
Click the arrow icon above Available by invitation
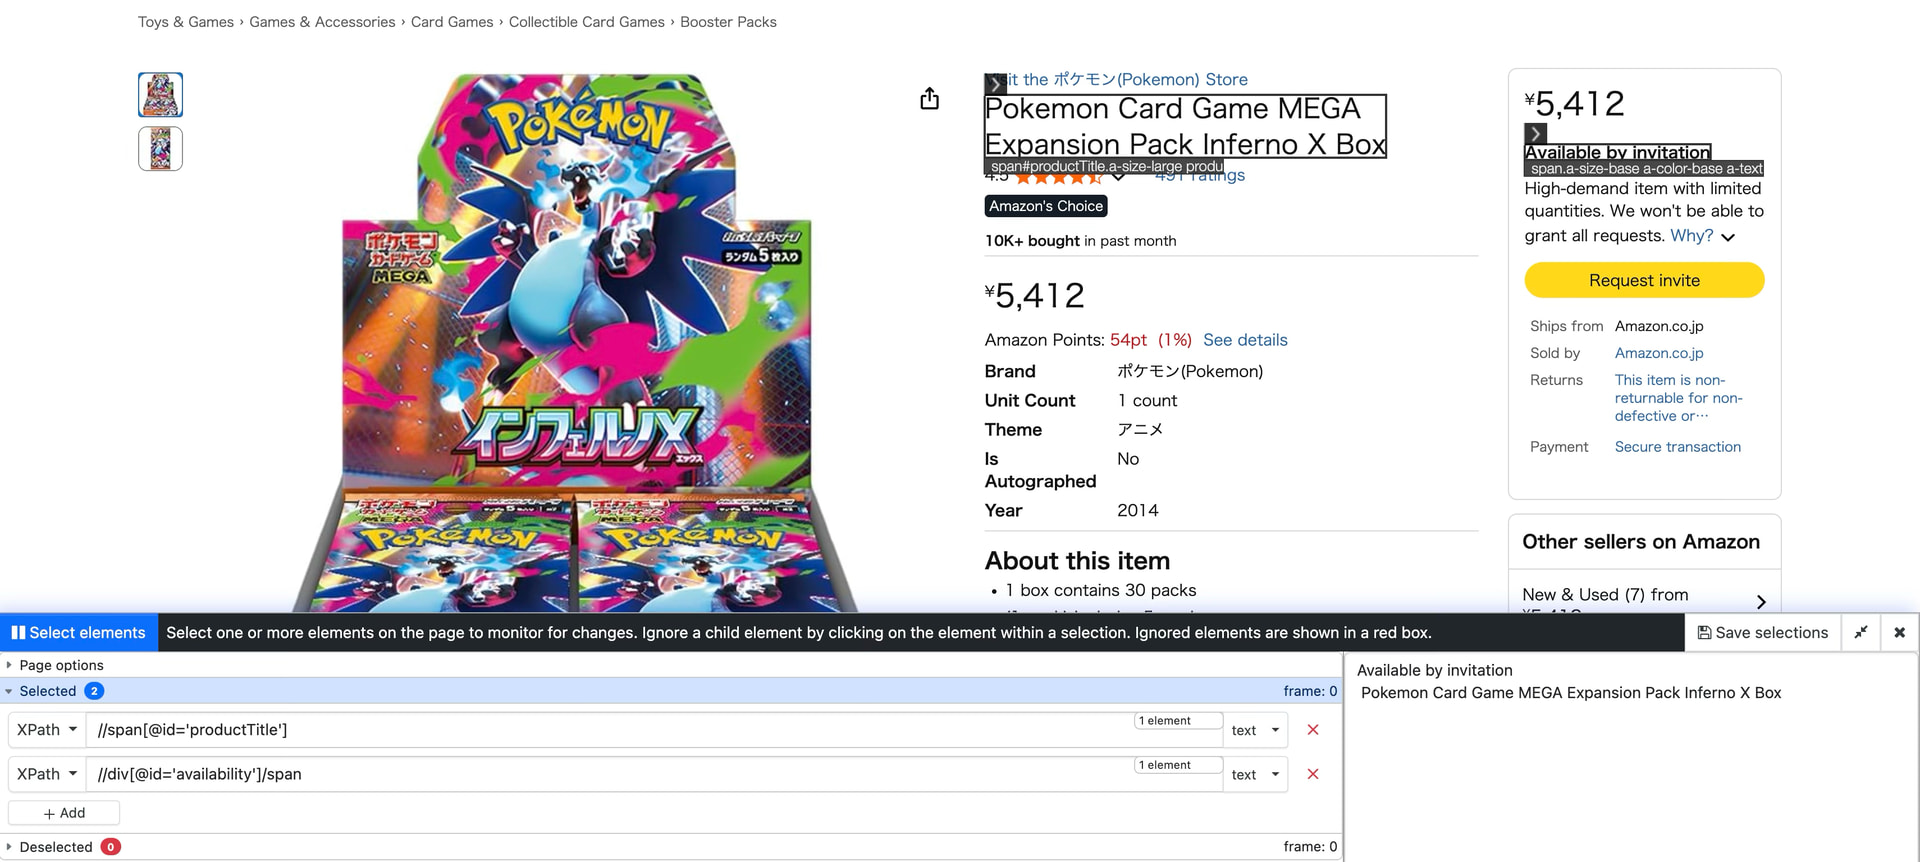1535,133
